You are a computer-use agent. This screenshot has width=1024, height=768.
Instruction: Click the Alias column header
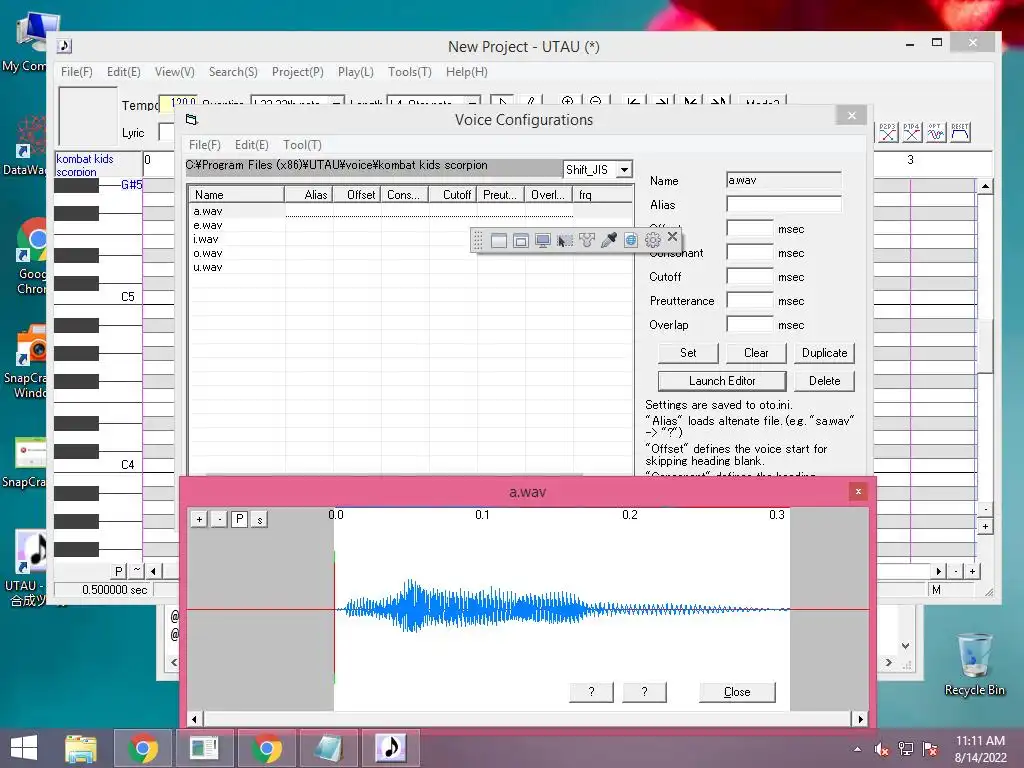pos(309,195)
